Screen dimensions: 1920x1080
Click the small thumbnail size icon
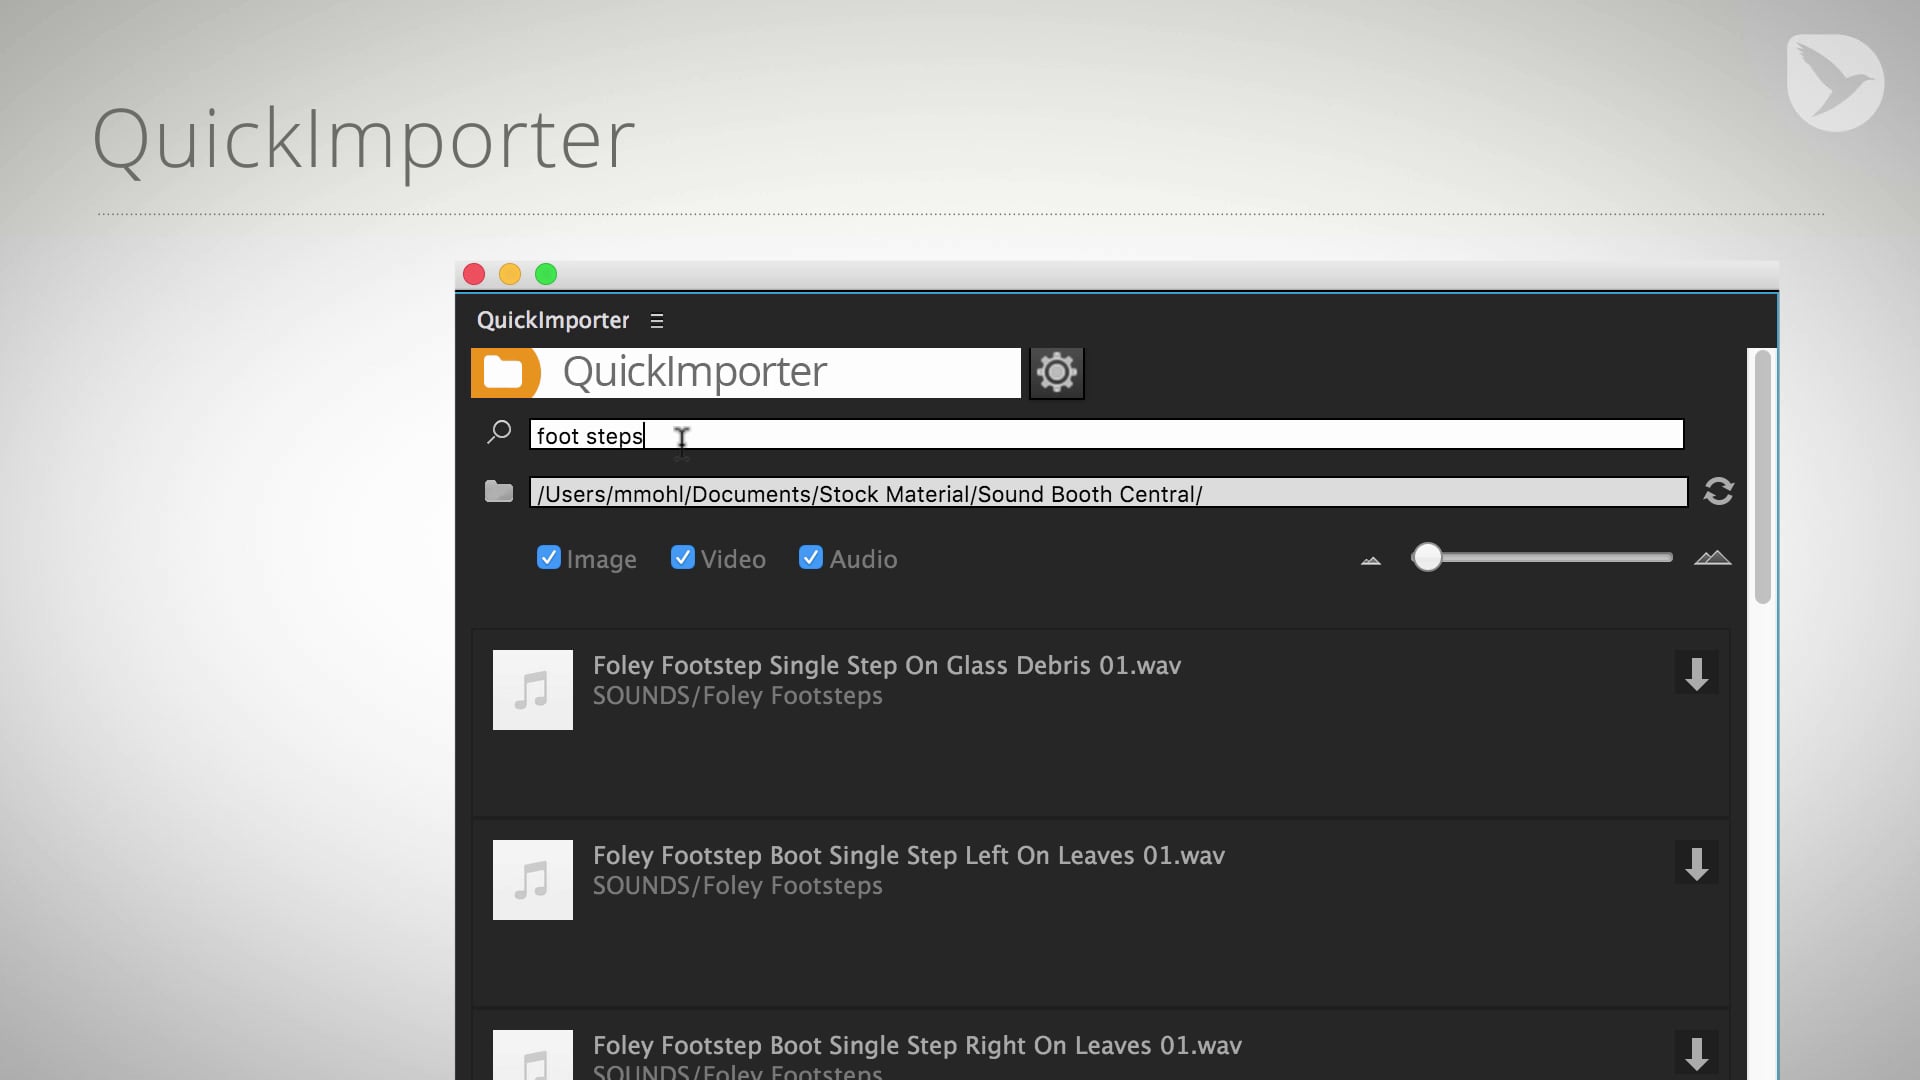(1369, 560)
